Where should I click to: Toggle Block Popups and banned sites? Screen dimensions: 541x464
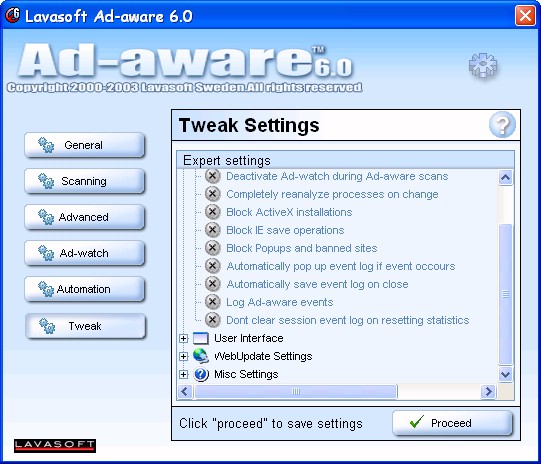point(213,248)
